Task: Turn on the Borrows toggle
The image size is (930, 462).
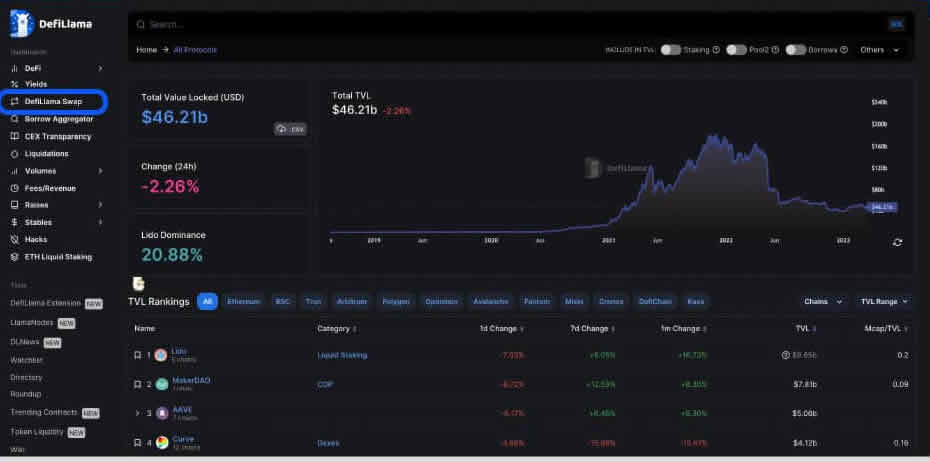Action: coord(795,50)
